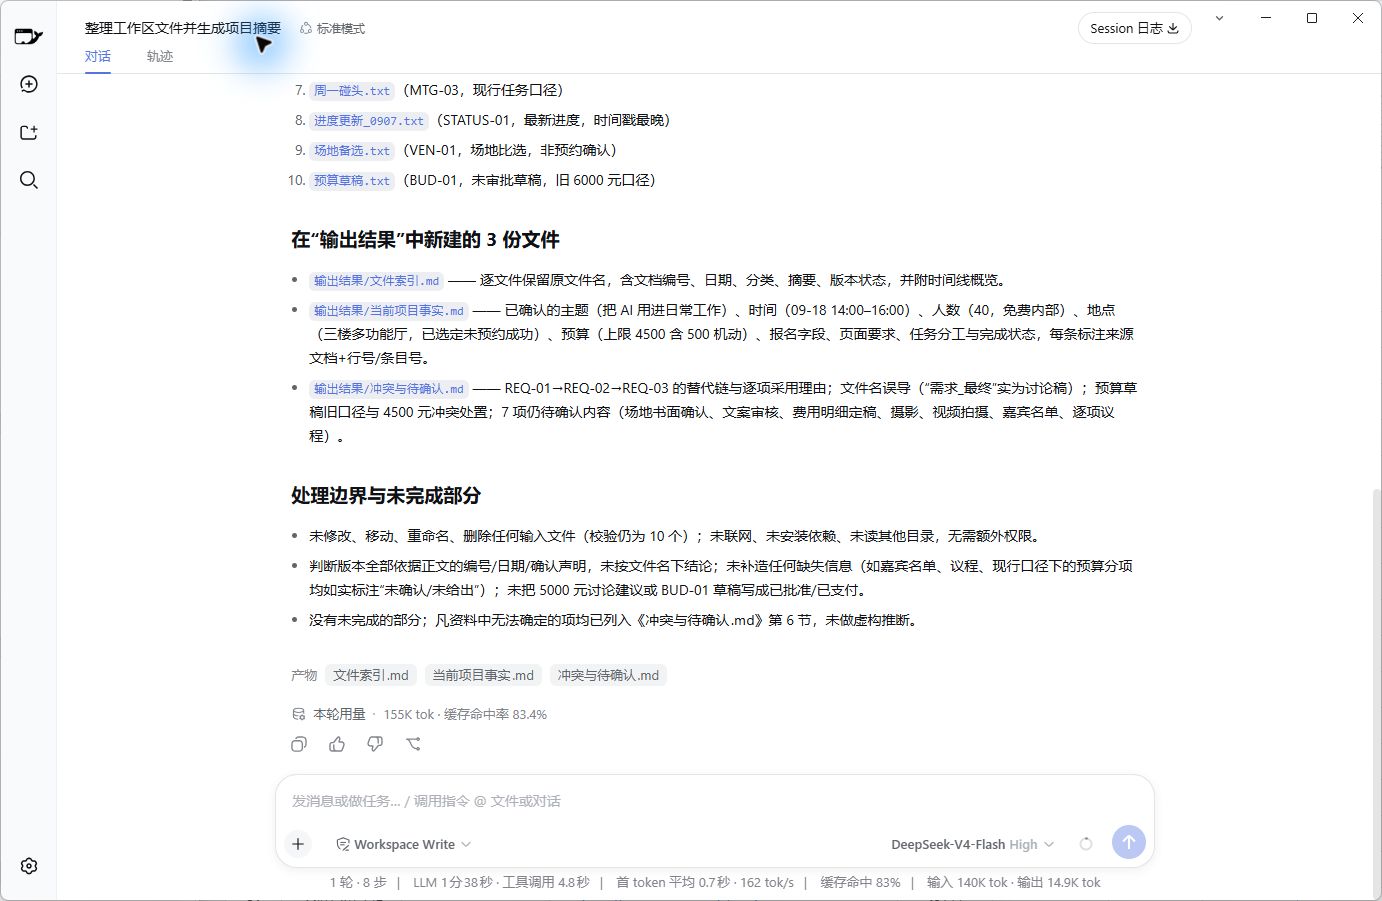1382x901 pixels.
Task: Click the LLM 1分38秒 timing status entry
Action: (x=453, y=883)
